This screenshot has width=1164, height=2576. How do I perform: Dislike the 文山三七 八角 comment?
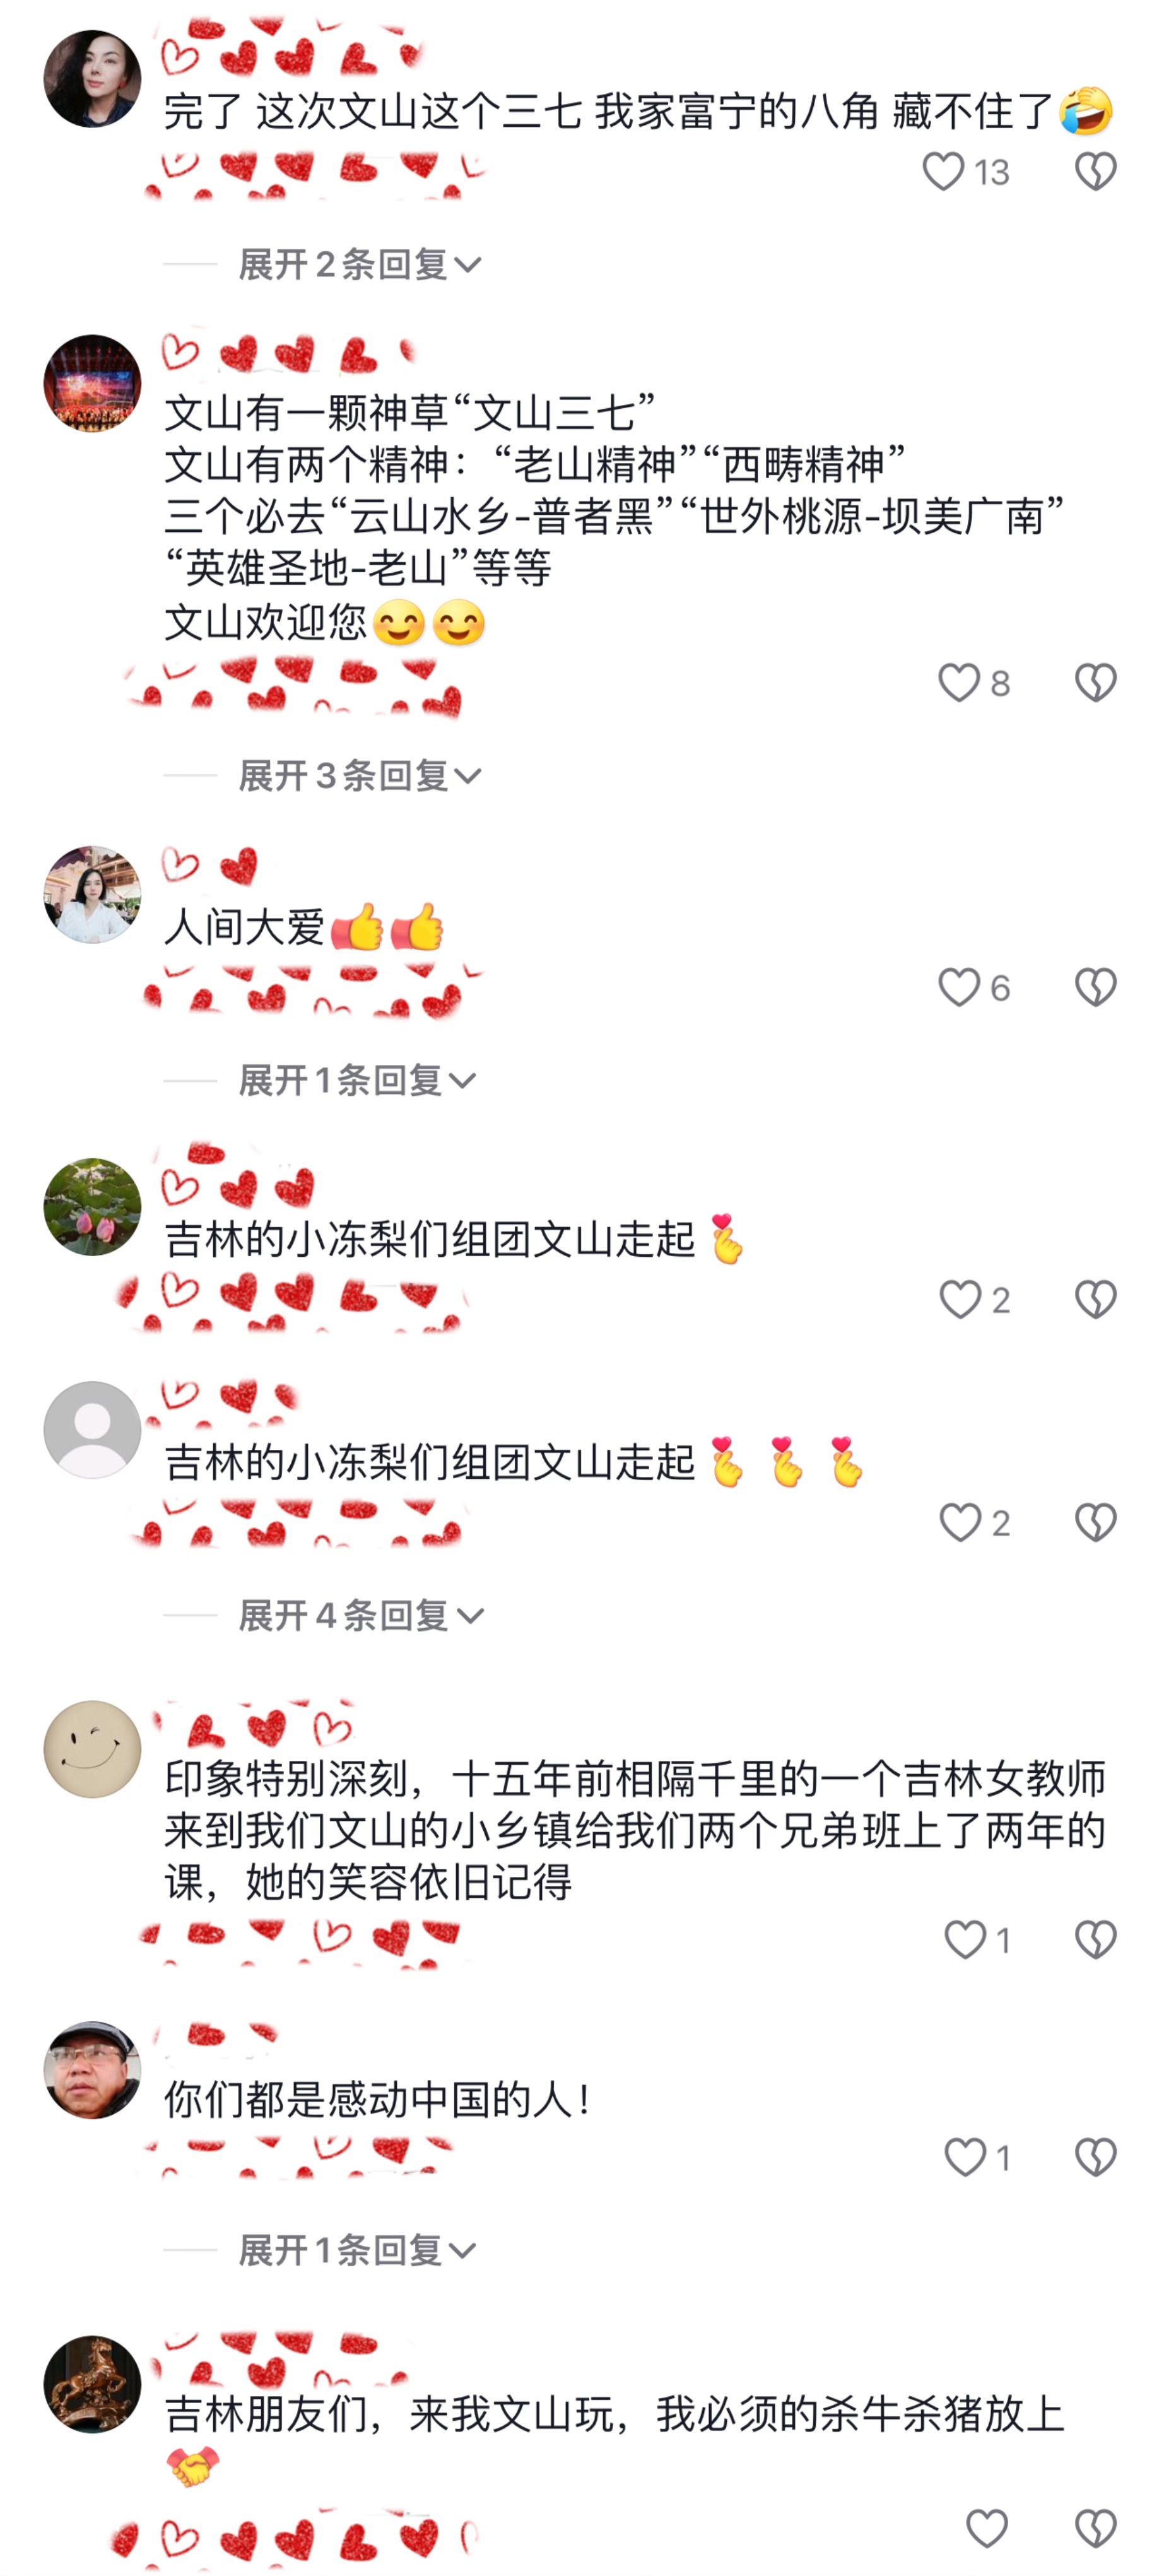click(x=1095, y=172)
